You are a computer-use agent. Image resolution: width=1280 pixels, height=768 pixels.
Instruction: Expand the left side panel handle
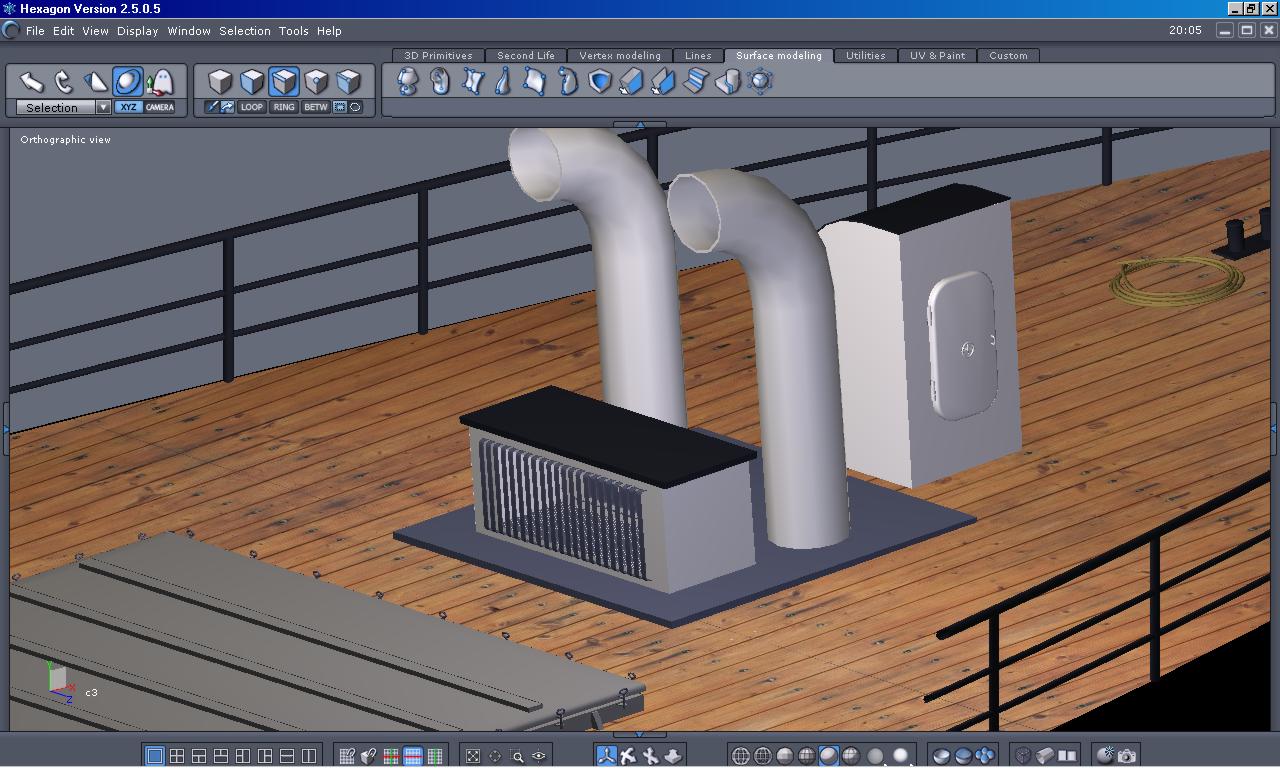pyautogui.click(x=5, y=428)
